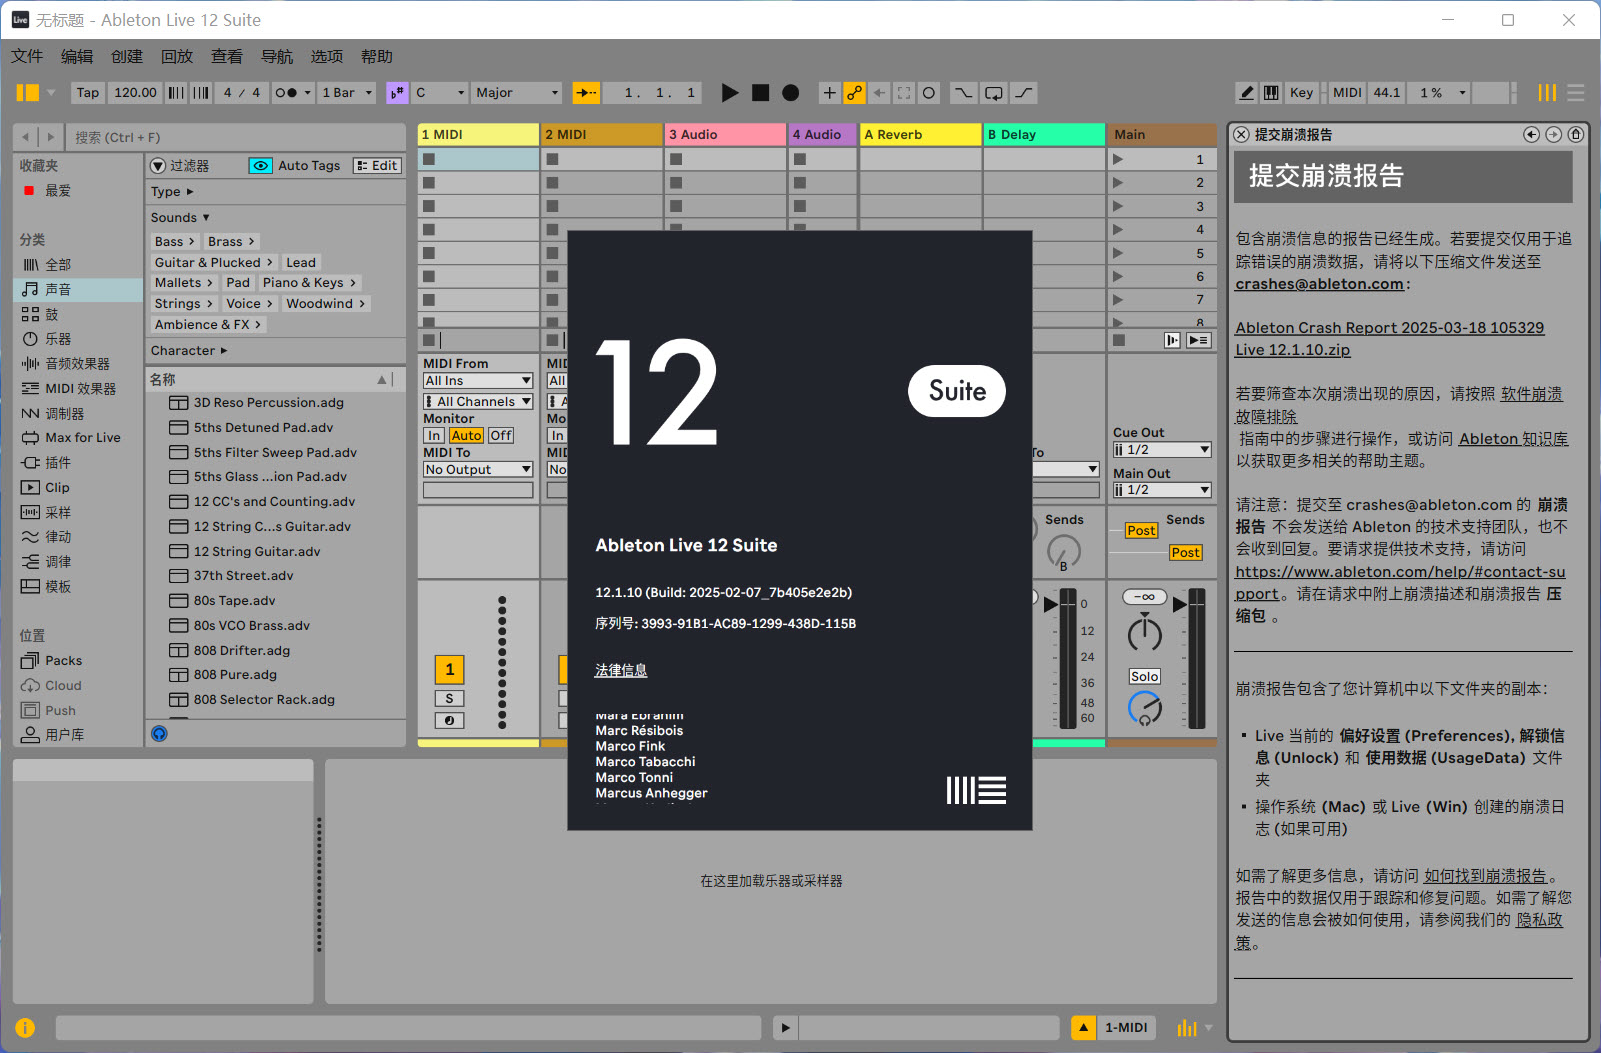The image size is (1601, 1053).
Task: Toggle the Main track Solo button
Action: (x=1145, y=677)
